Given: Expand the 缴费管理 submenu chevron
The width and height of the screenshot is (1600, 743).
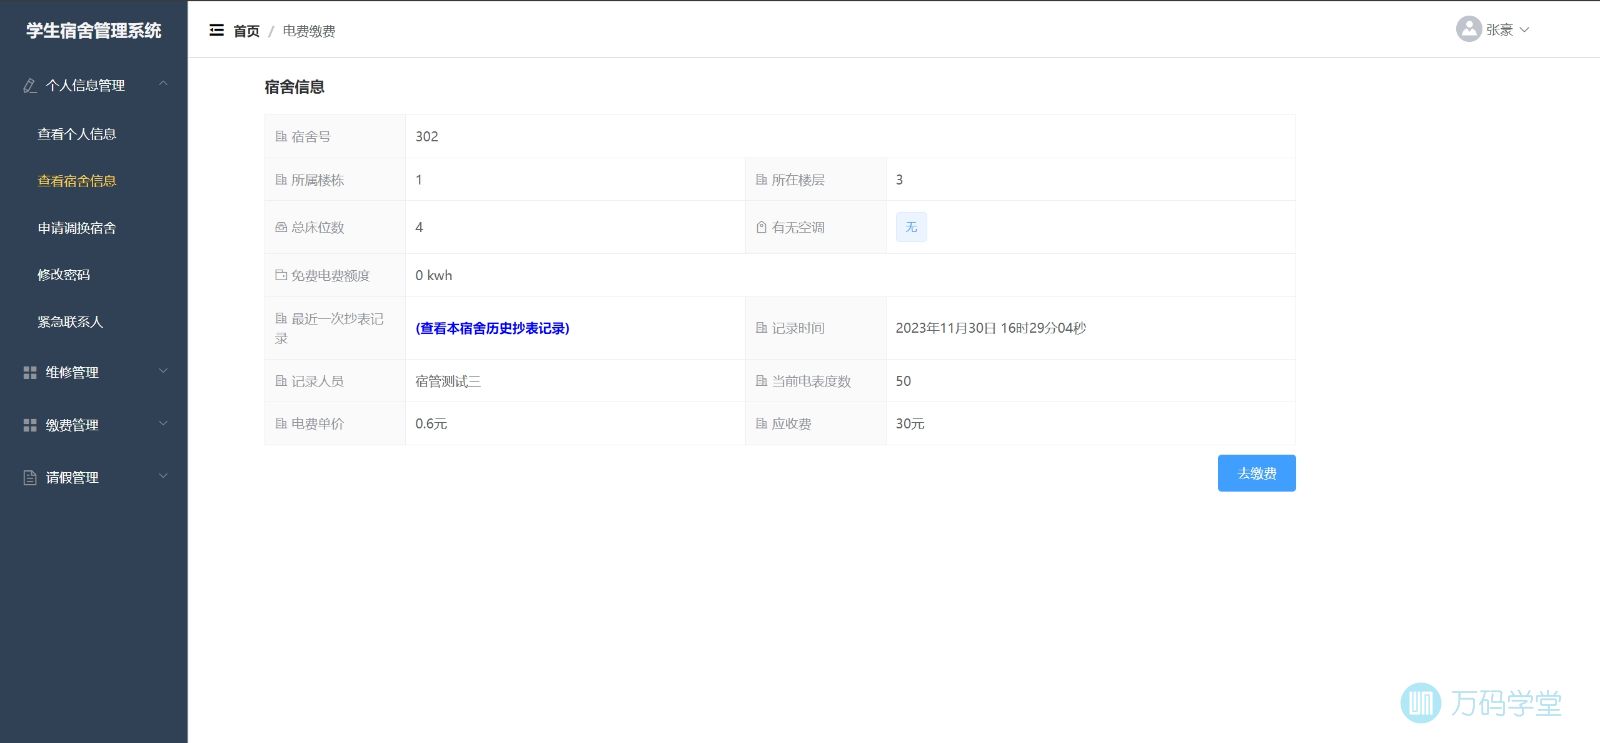Looking at the screenshot, I should (x=163, y=424).
